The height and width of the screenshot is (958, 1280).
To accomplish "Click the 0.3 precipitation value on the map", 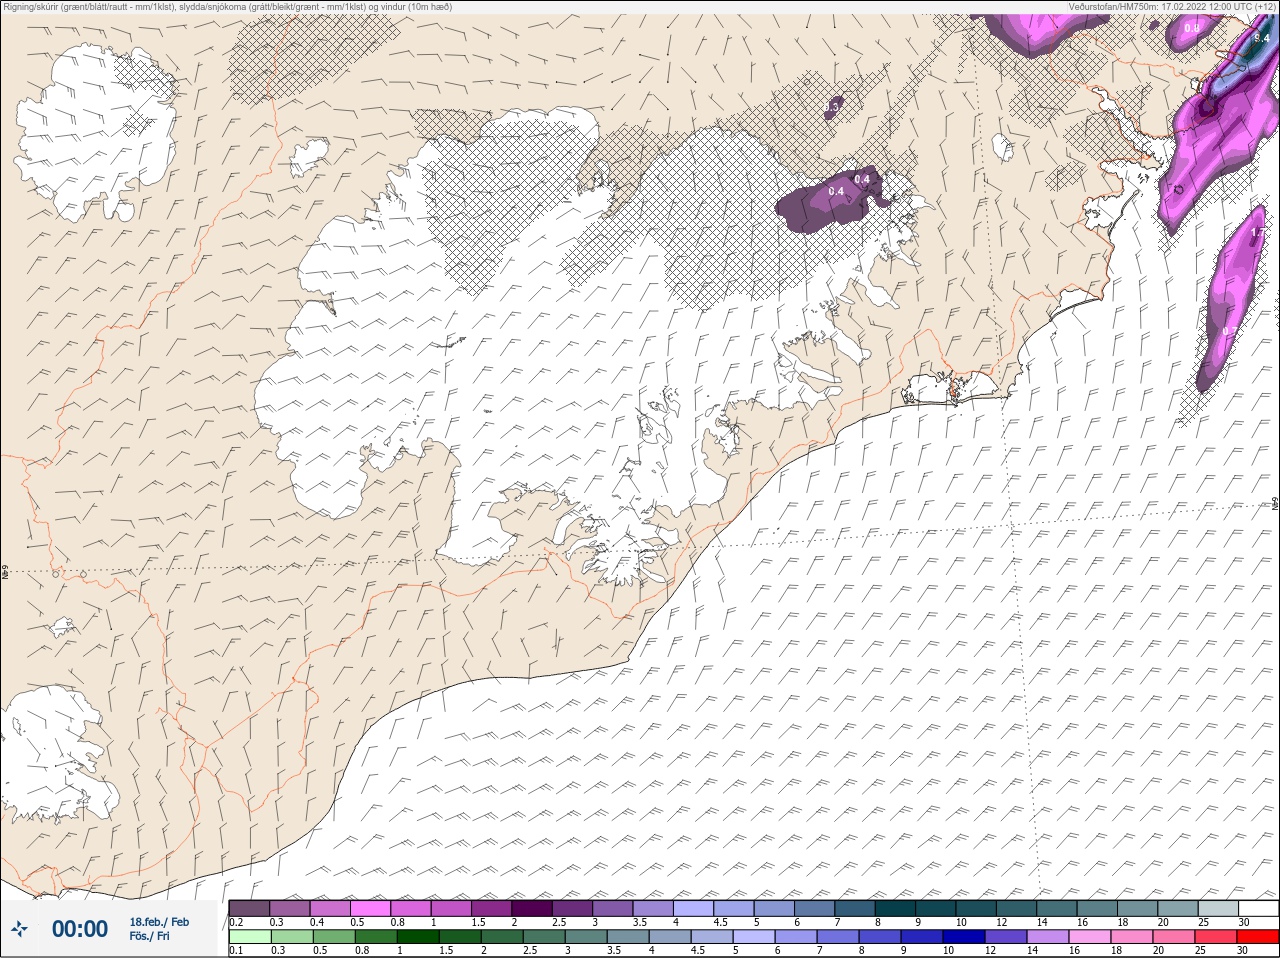I will click(832, 106).
